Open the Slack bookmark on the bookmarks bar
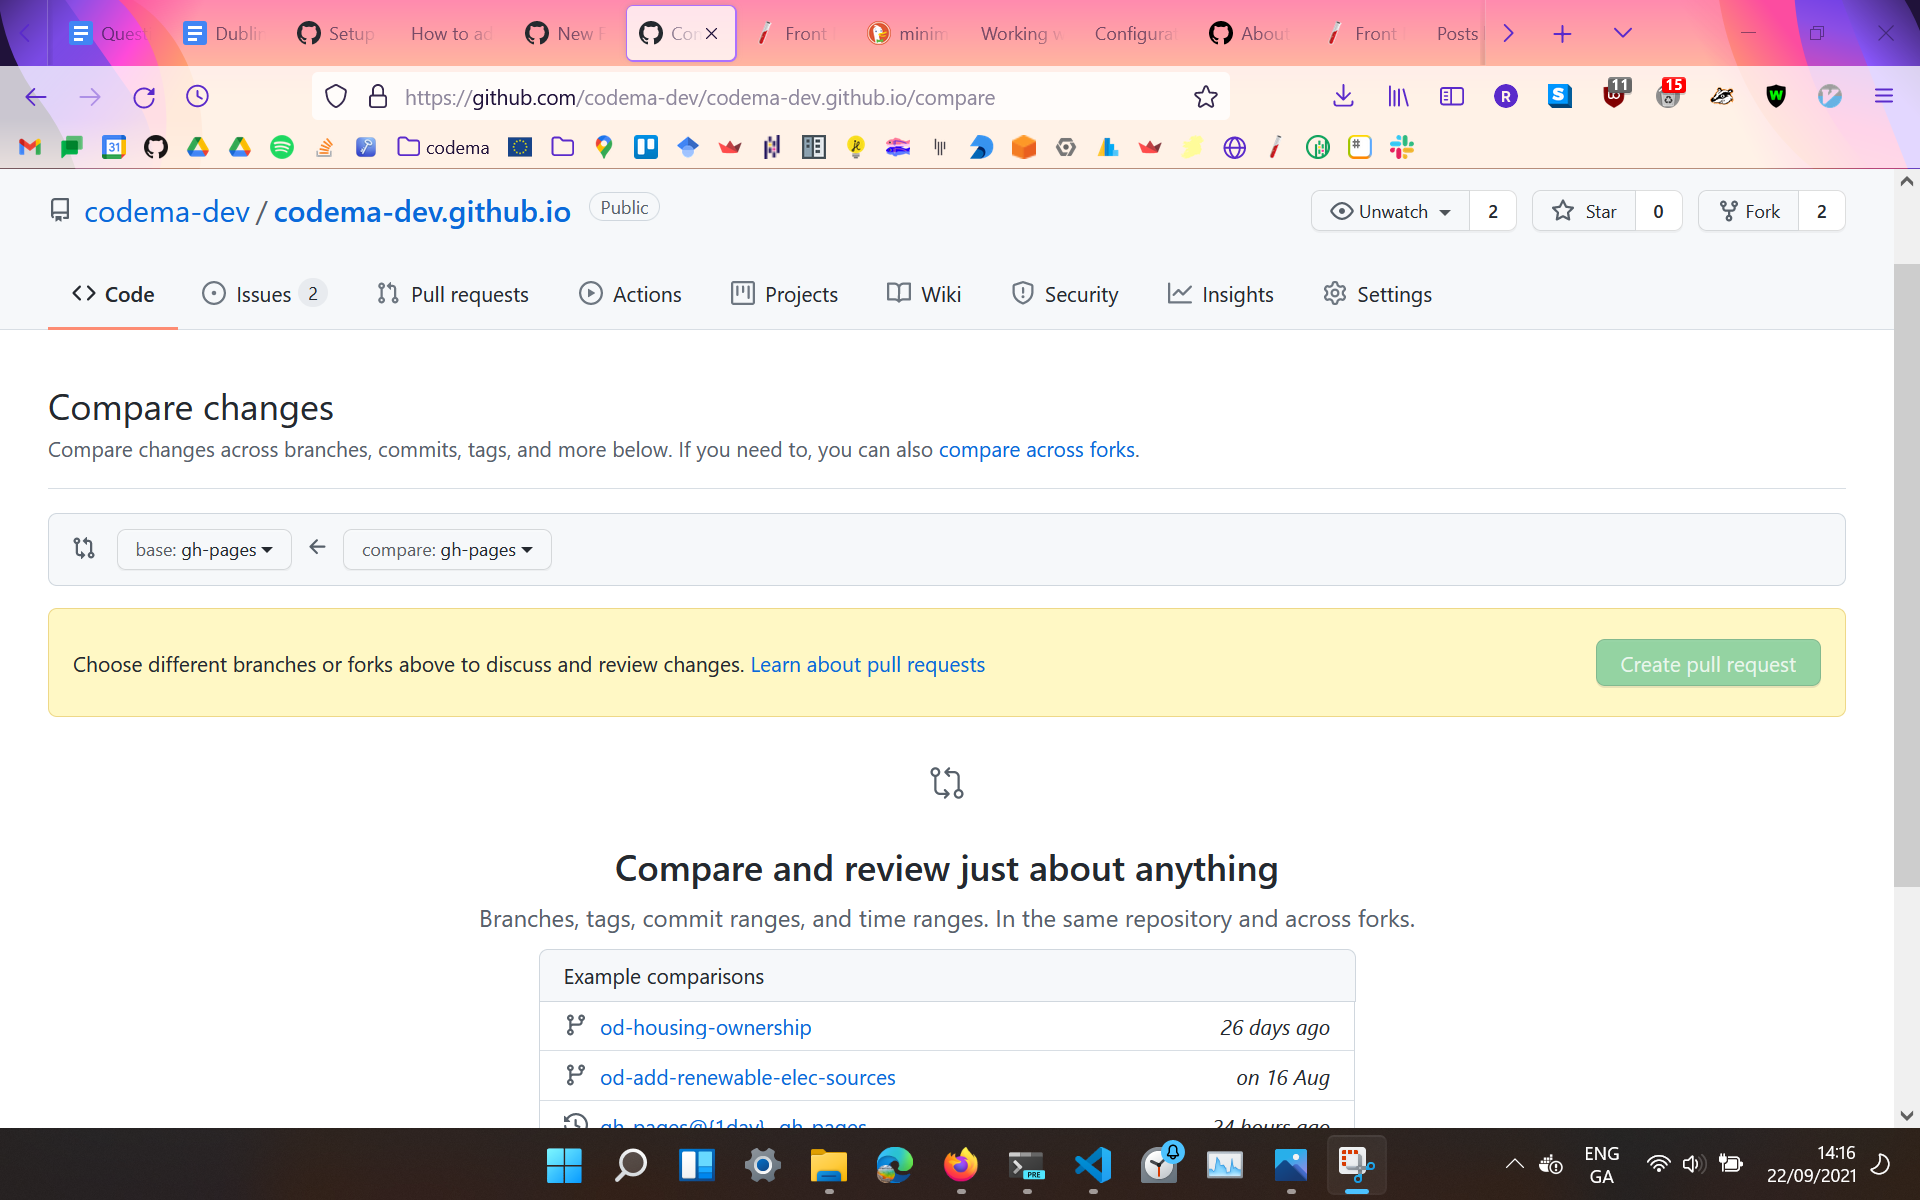Screen dimensions: 1920x1200 coord(1401,147)
